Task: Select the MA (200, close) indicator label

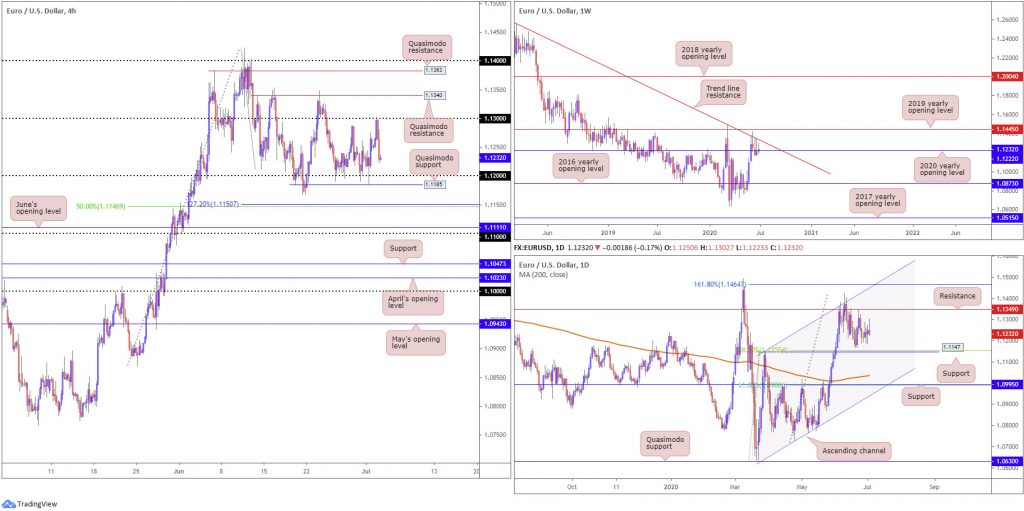Action: click(544, 274)
